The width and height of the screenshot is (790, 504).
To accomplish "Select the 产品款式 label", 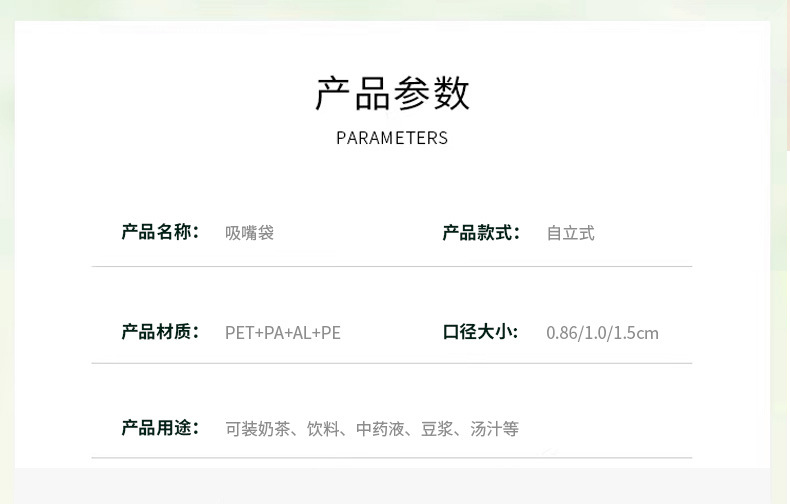I will [x=481, y=232].
